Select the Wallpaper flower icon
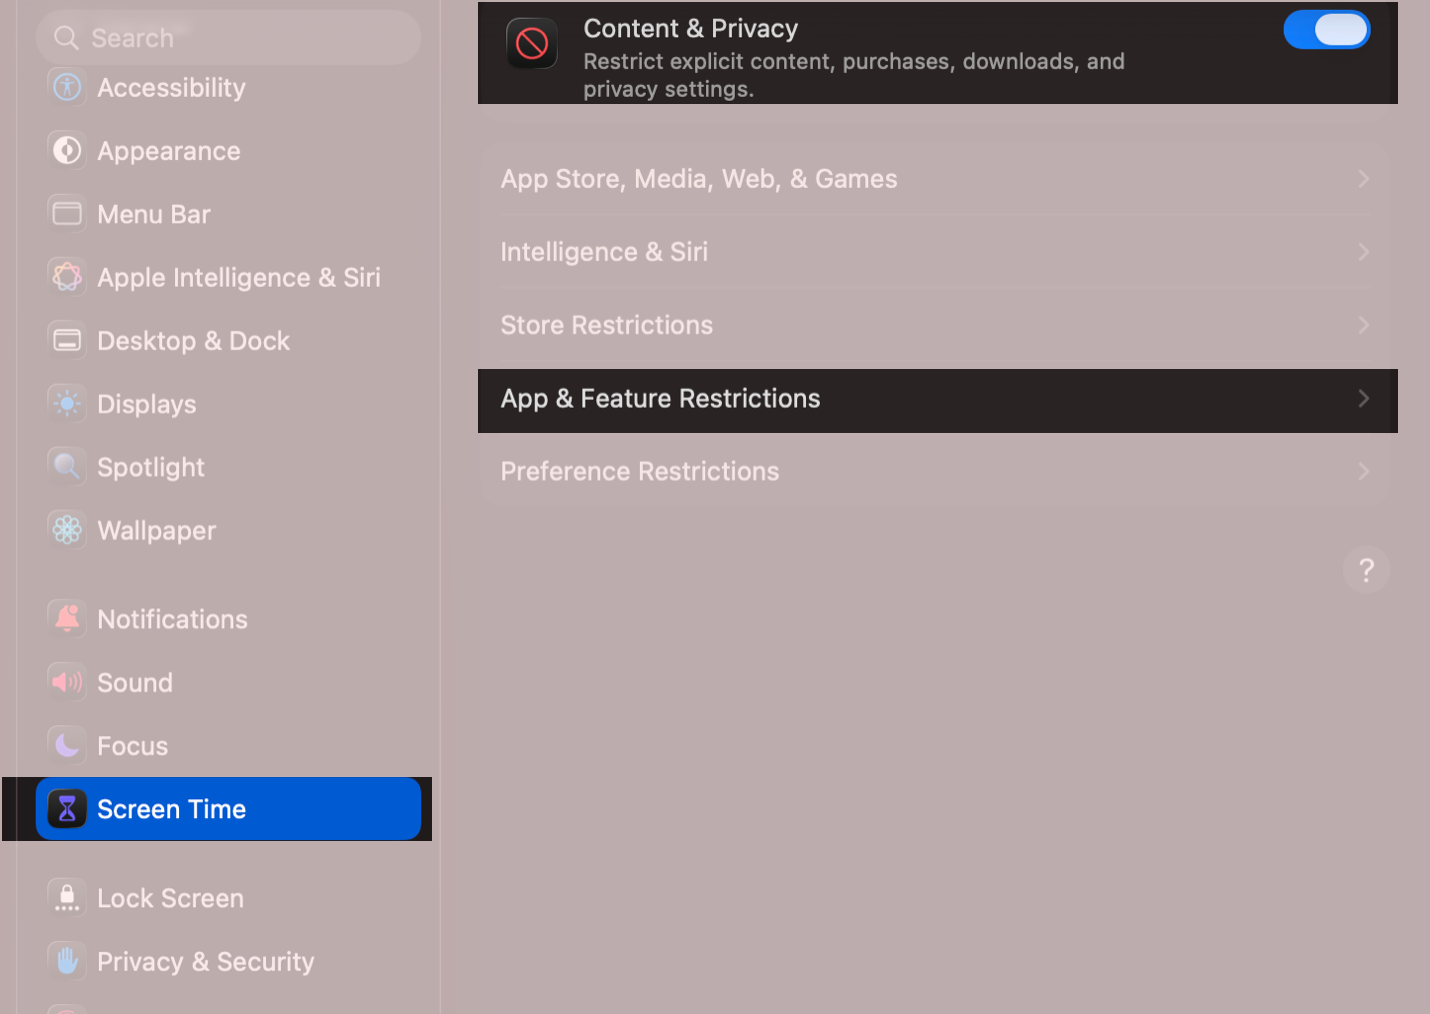The width and height of the screenshot is (1430, 1014). click(x=66, y=530)
